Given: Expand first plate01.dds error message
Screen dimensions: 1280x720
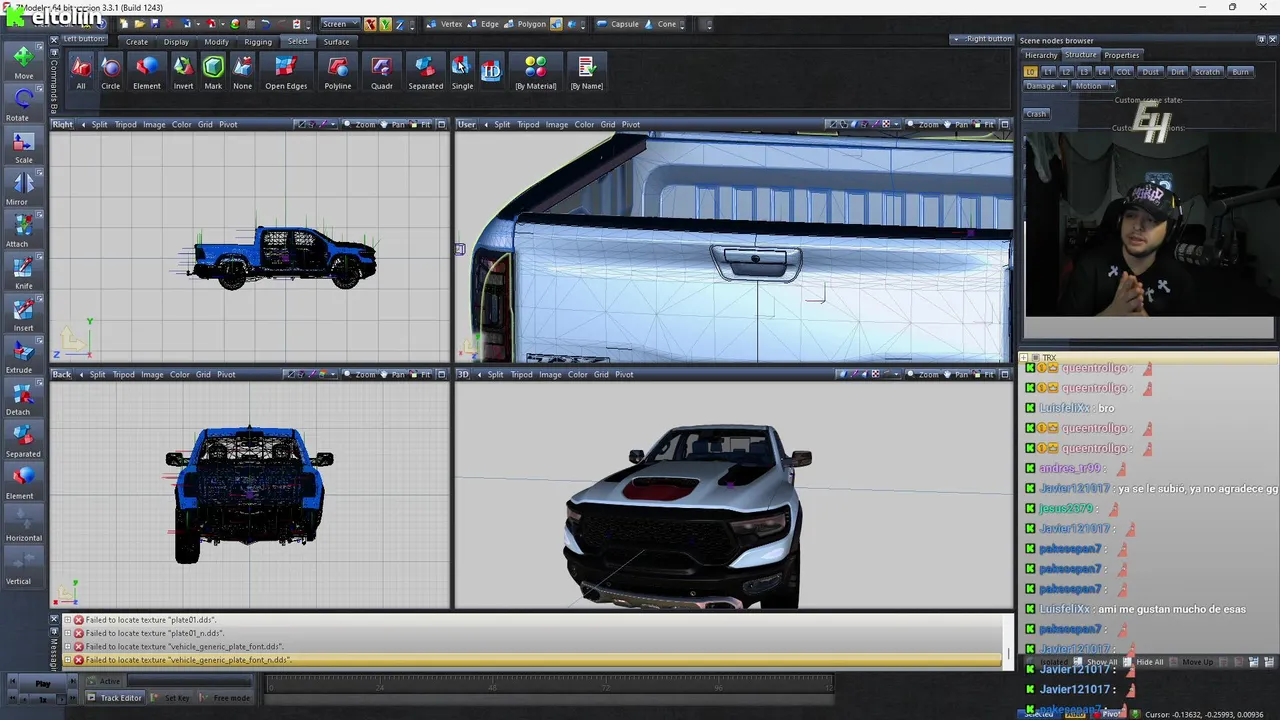Looking at the screenshot, I should tap(68, 620).
